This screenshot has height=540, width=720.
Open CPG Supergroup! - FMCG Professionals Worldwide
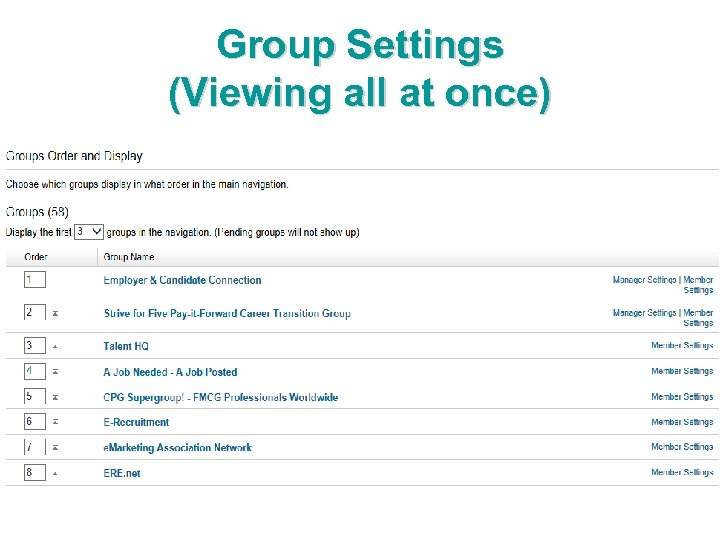coord(221,397)
